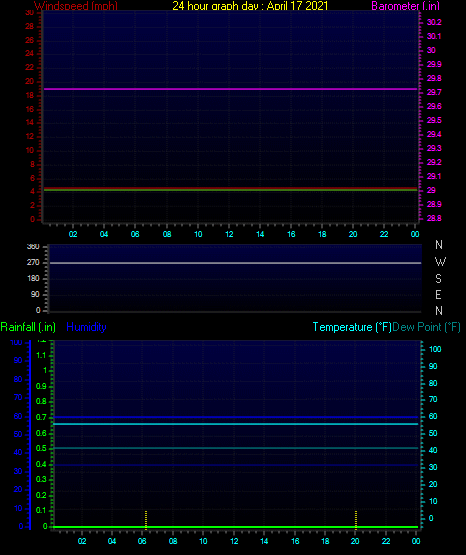The width and height of the screenshot is (466, 555).
Task: Click the Windspeed (mph) axis label
Action: pos(76,6)
